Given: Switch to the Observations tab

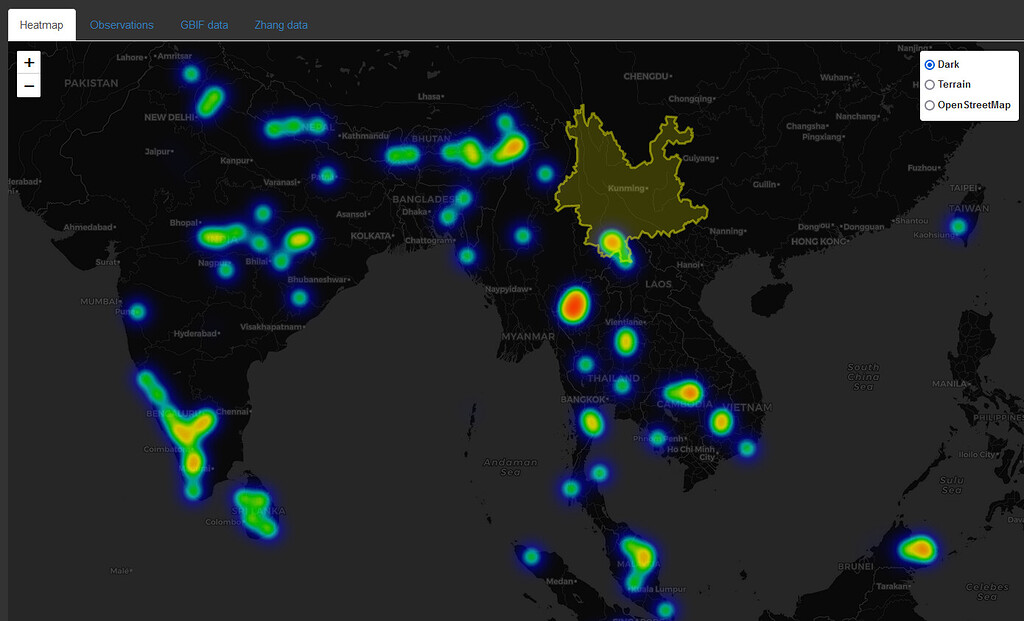Looking at the screenshot, I should click(121, 25).
